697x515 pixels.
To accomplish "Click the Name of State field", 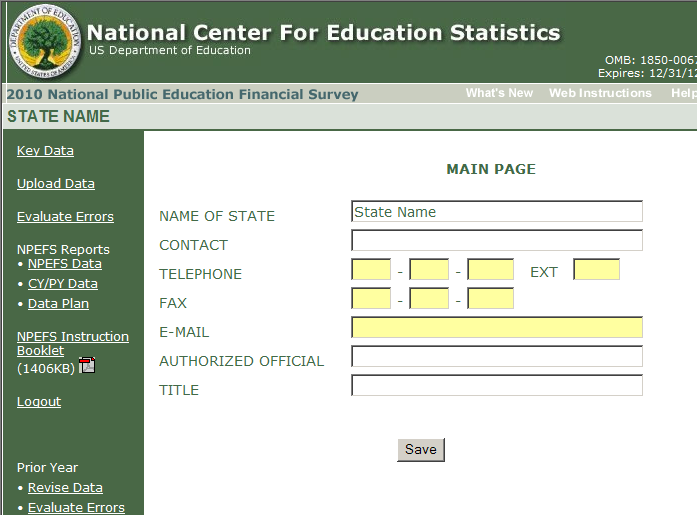I will click(496, 212).
